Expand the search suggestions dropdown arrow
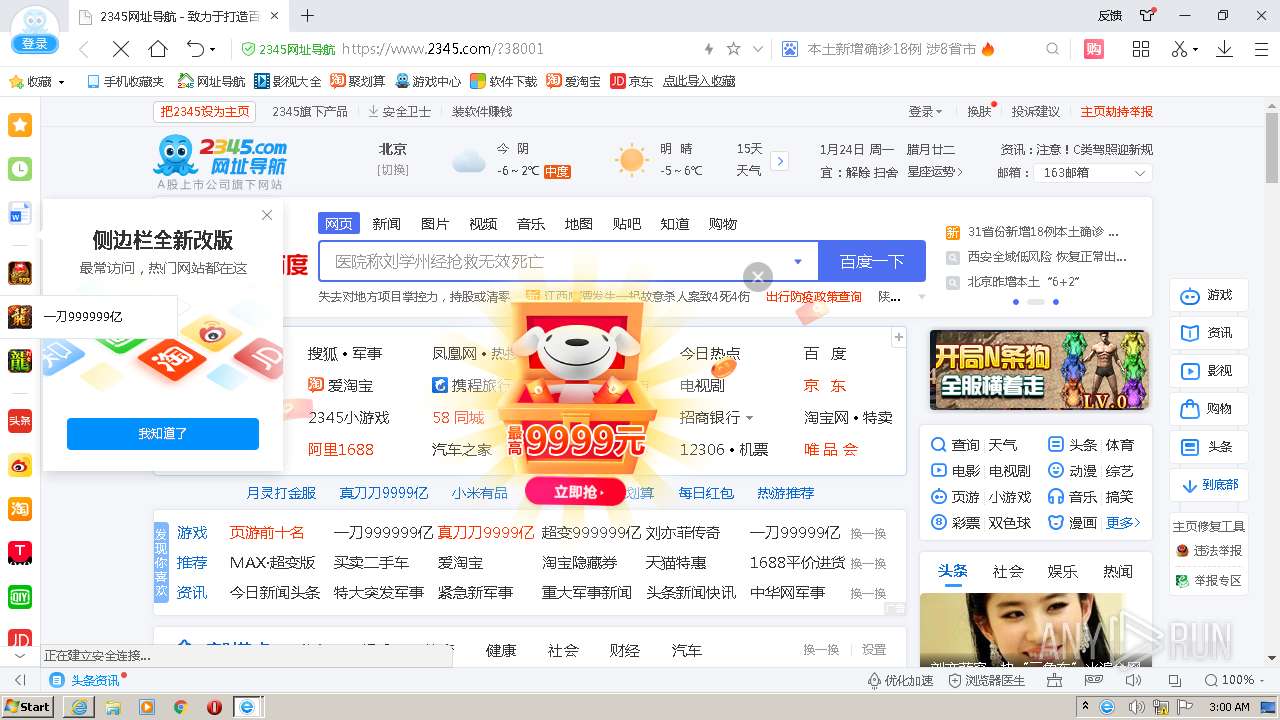This screenshot has width=1280, height=720. (x=798, y=262)
